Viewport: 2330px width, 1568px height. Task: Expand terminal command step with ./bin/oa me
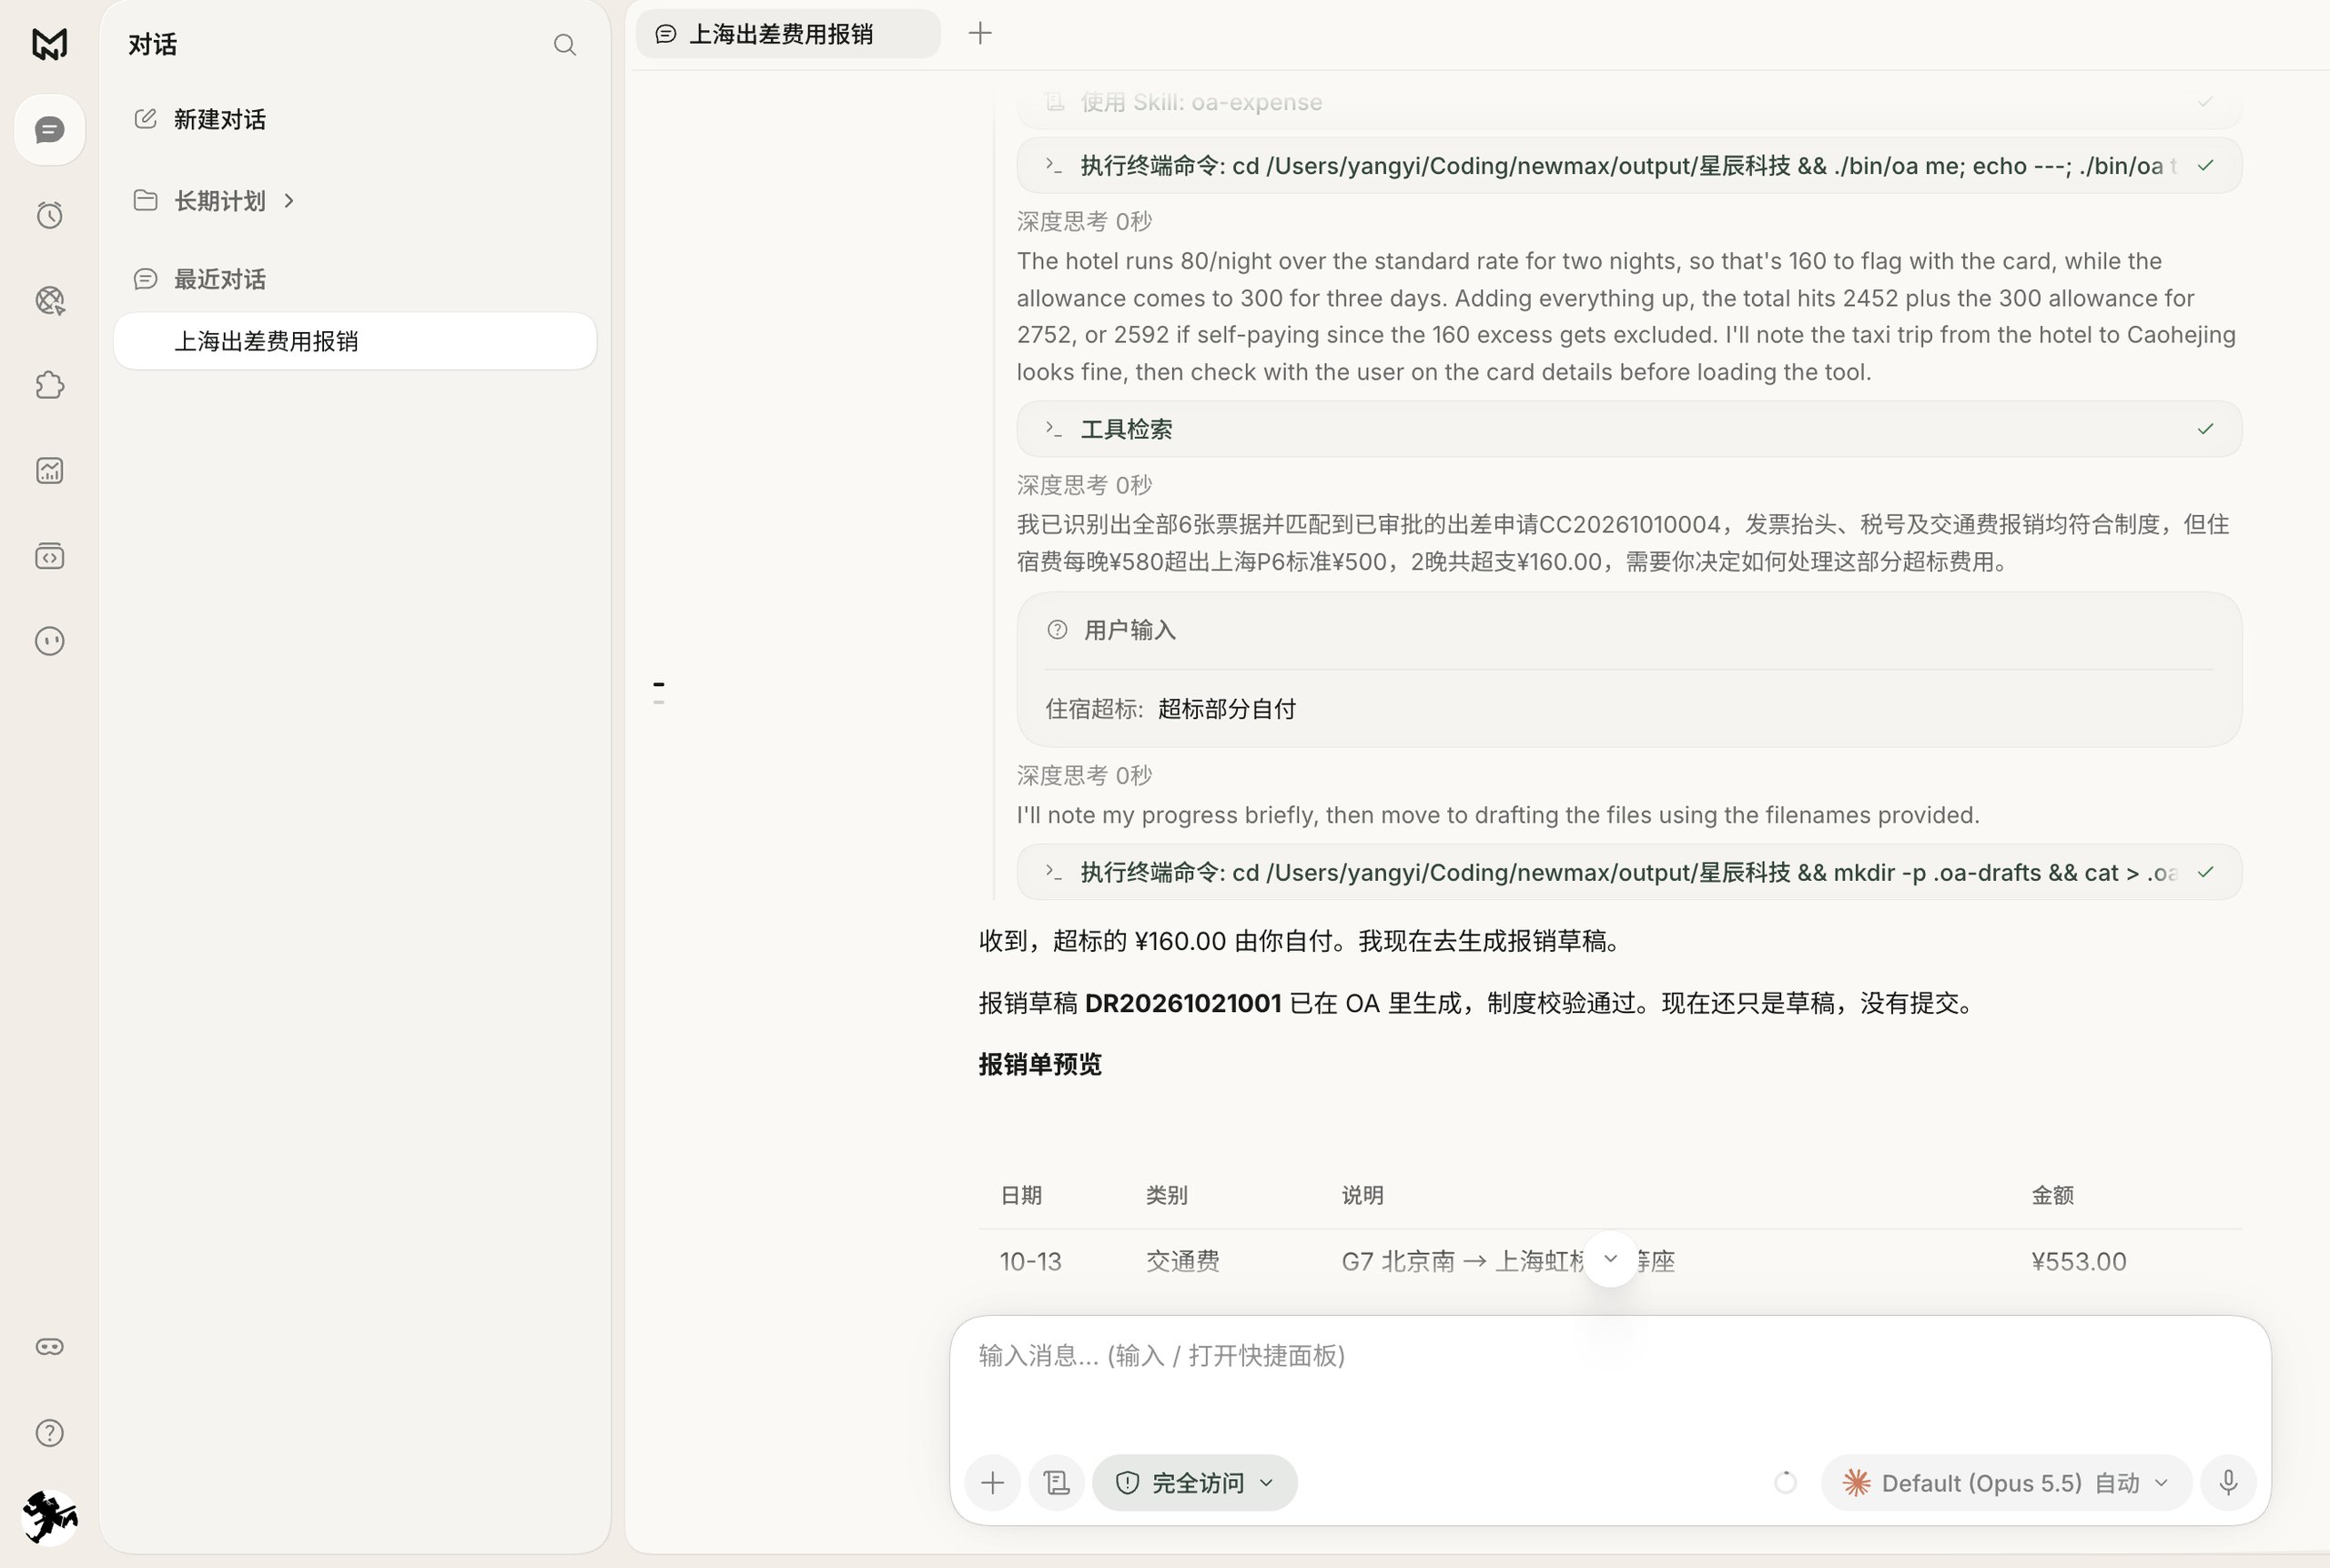click(x=1629, y=165)
